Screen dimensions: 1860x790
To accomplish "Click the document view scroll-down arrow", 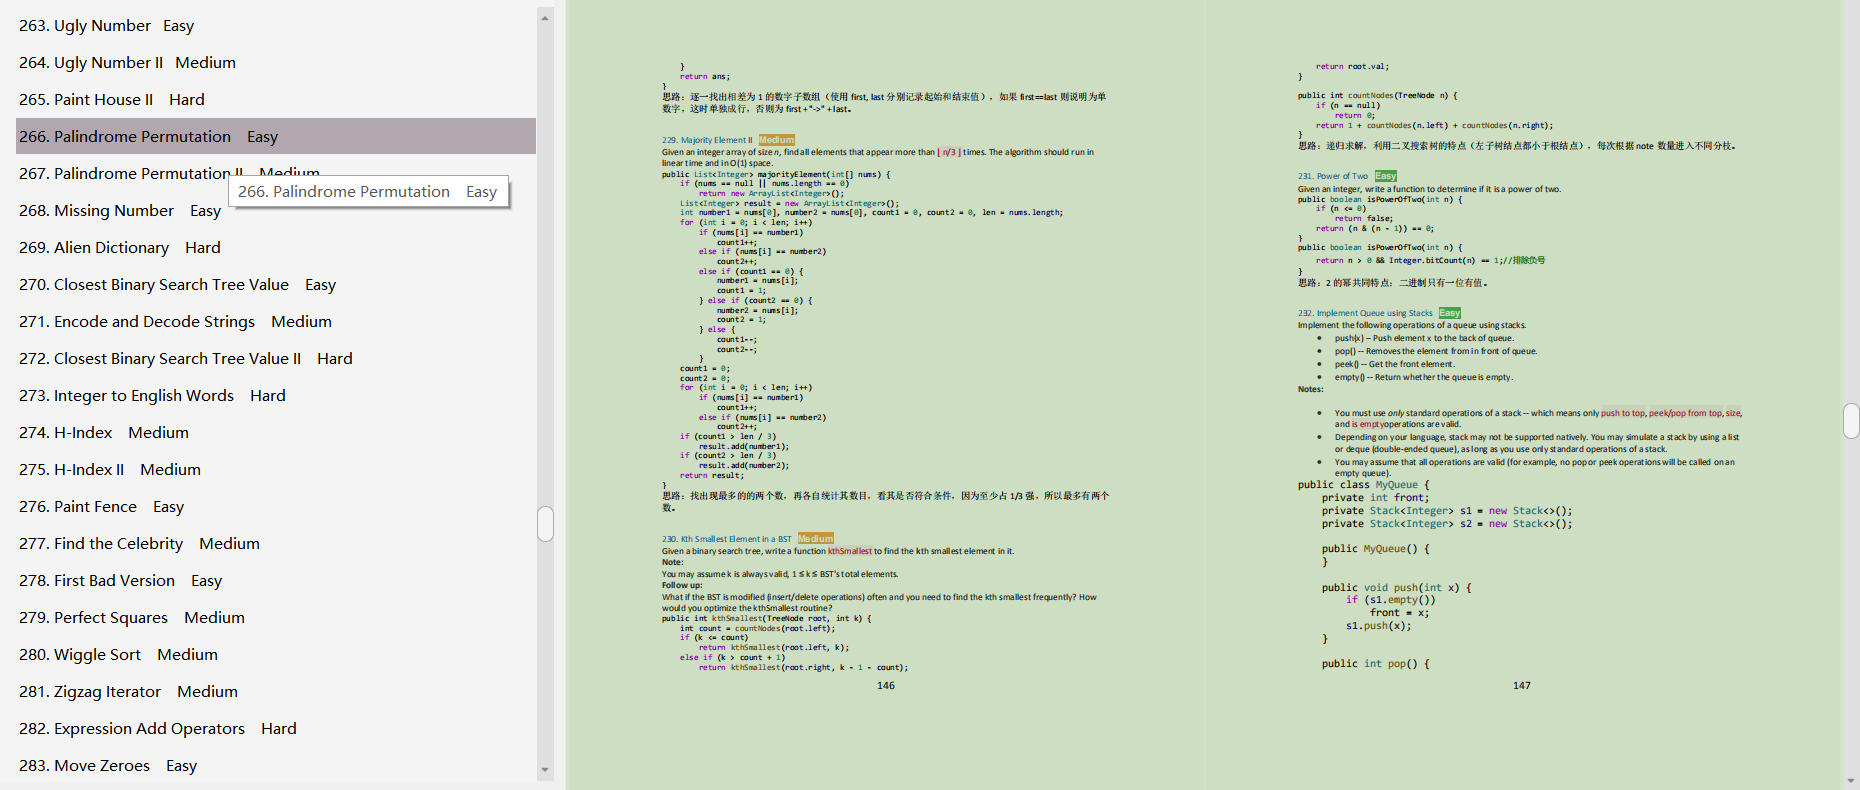I will click(1851, 781).
